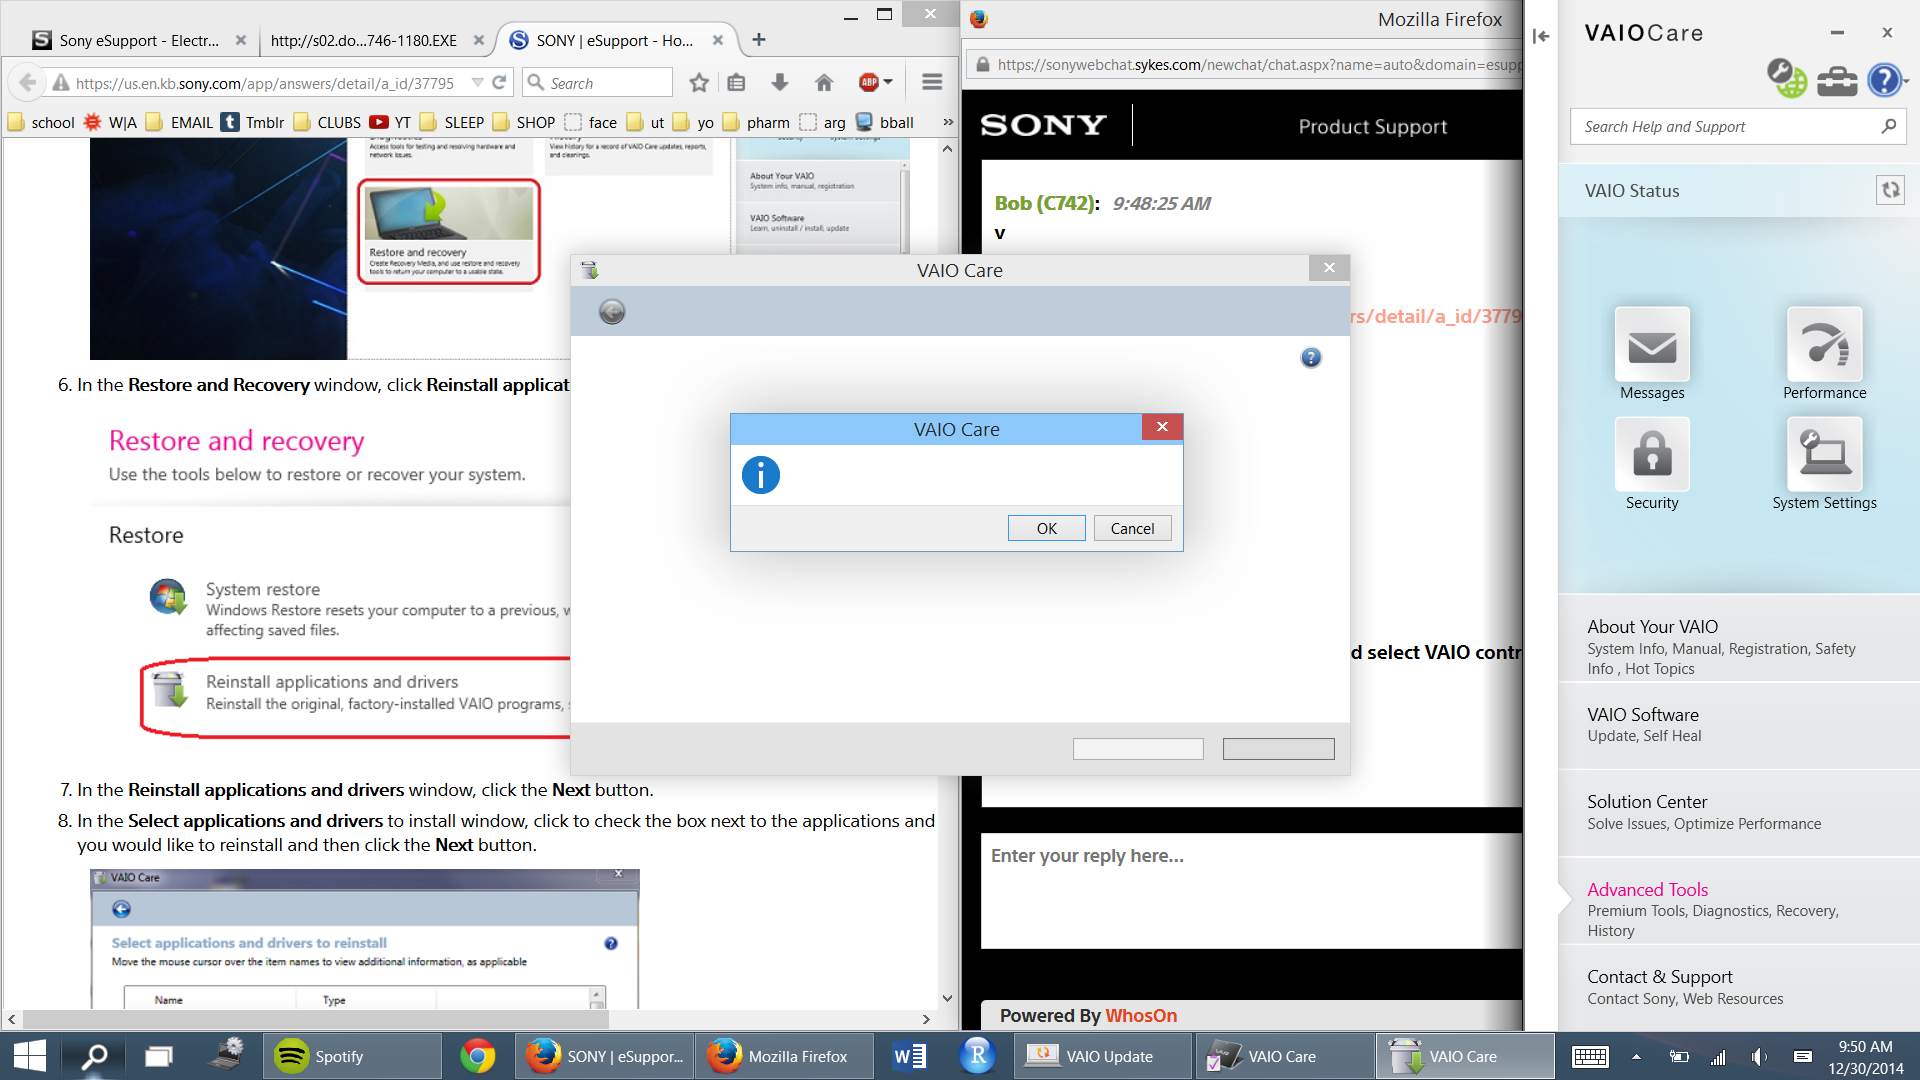Select Contact & Support menu section
Screen dimensions: 1920x1080
click(x=1738, y=986)
